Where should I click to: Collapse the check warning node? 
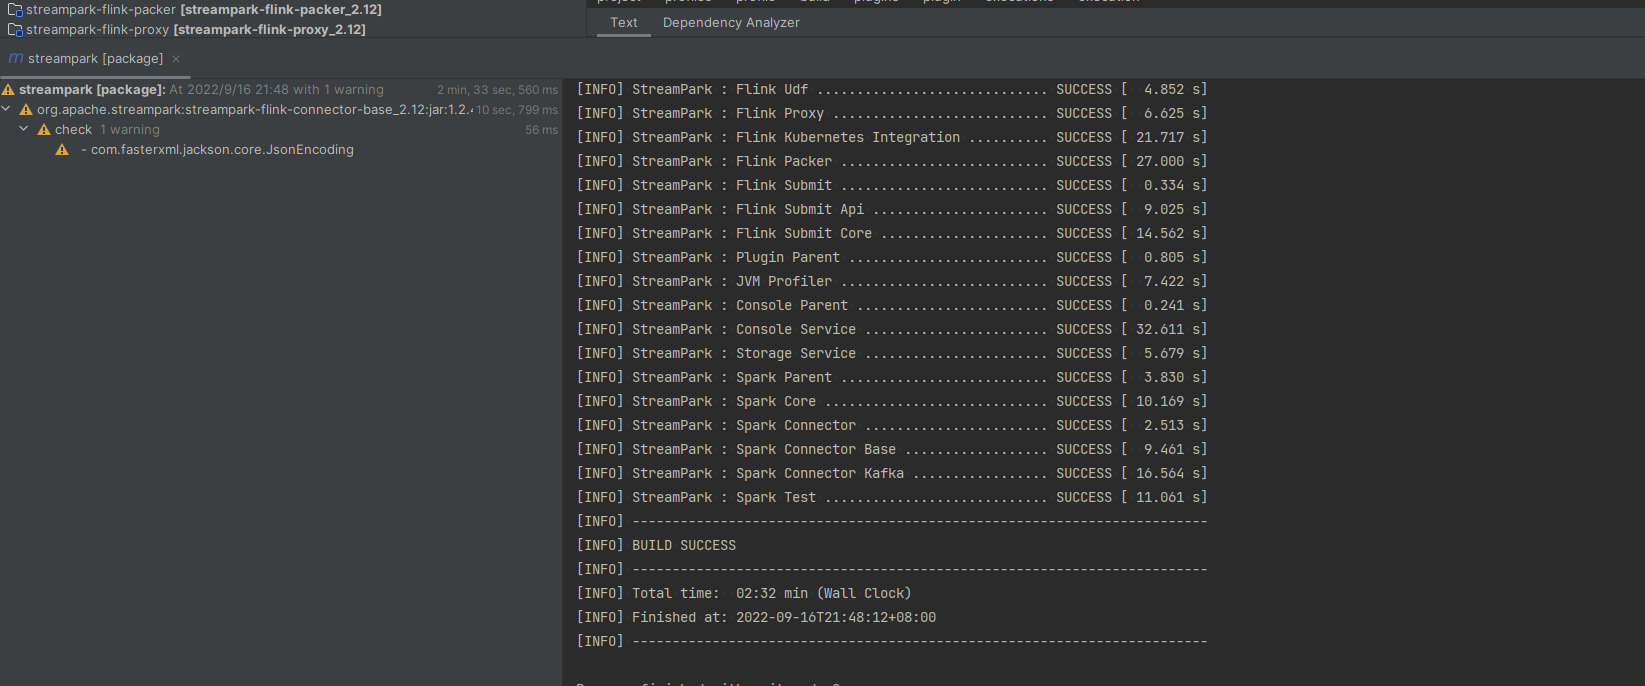24,129
